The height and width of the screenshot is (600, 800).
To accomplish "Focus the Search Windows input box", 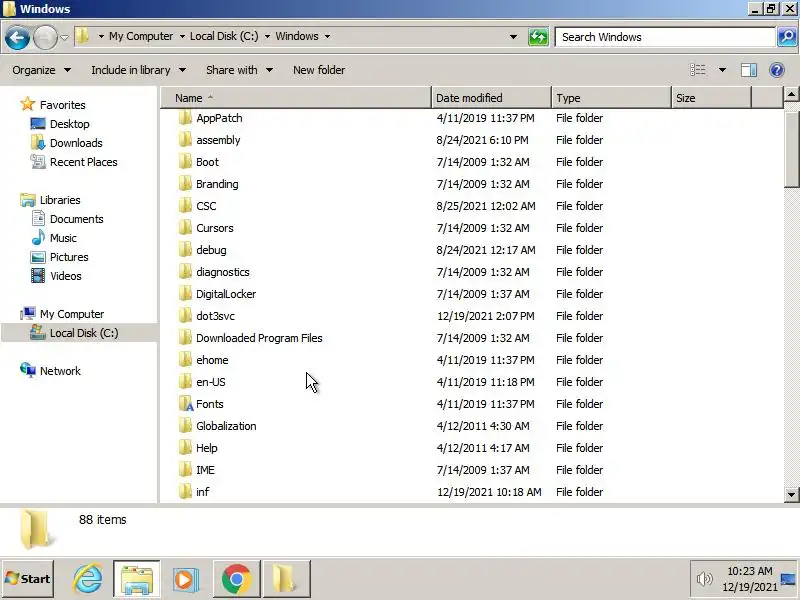I will pos(665,37).
